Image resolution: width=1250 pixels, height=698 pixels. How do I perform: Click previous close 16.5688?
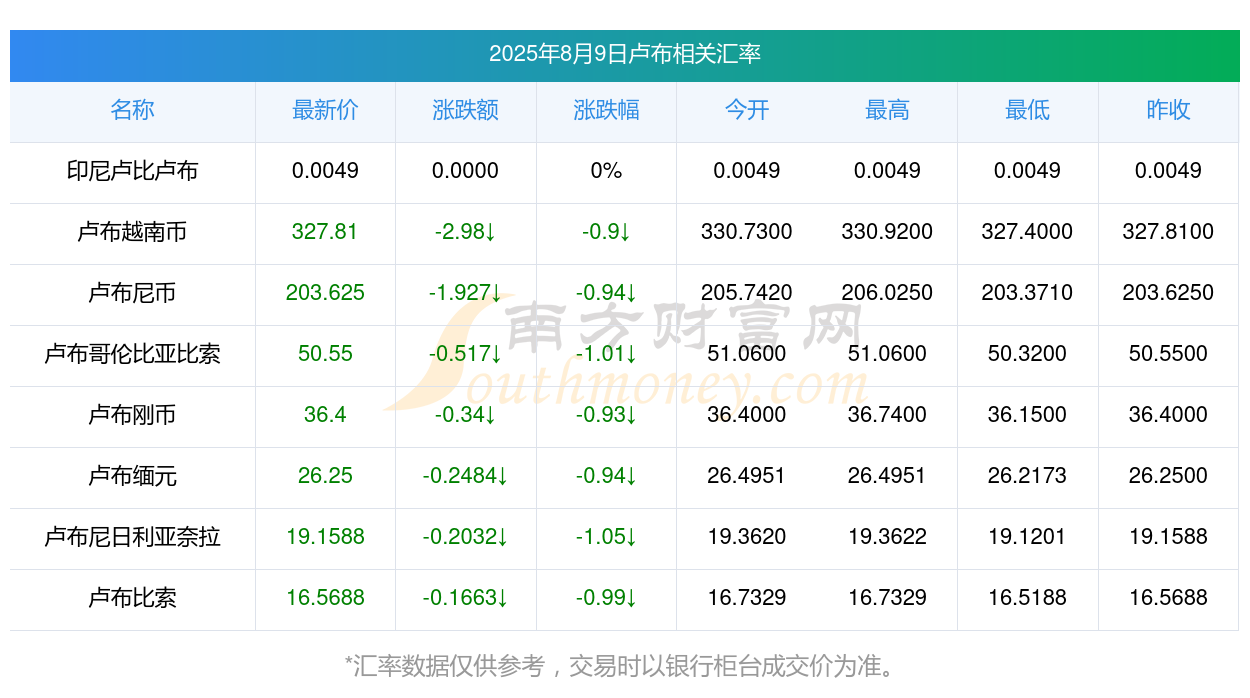1168,598
